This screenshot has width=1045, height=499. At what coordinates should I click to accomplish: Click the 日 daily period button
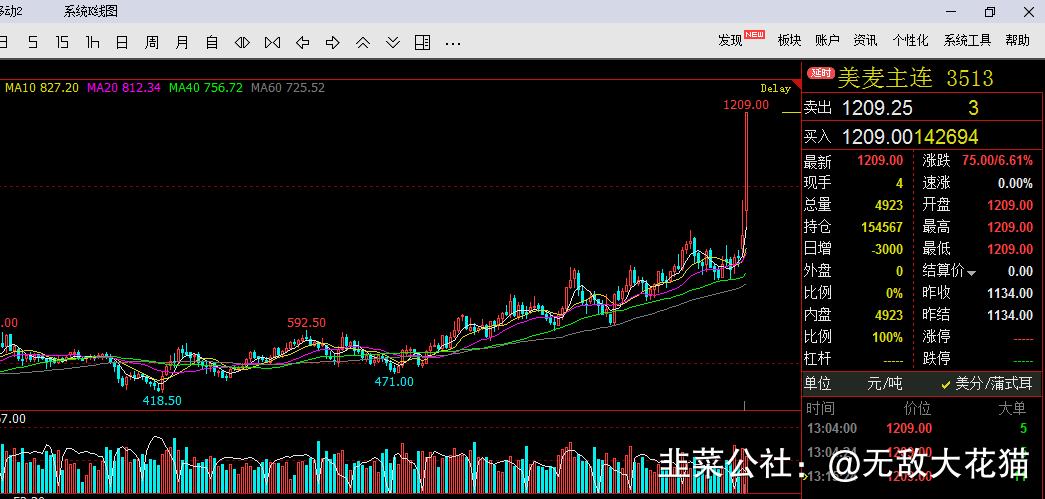tap(122, 42)
